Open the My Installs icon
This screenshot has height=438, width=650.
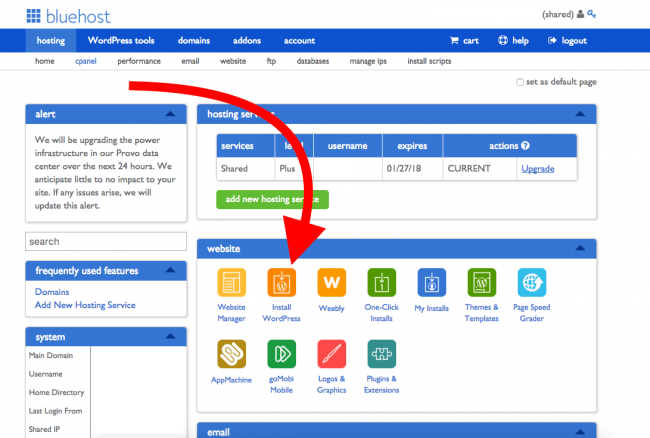[432, 283]
